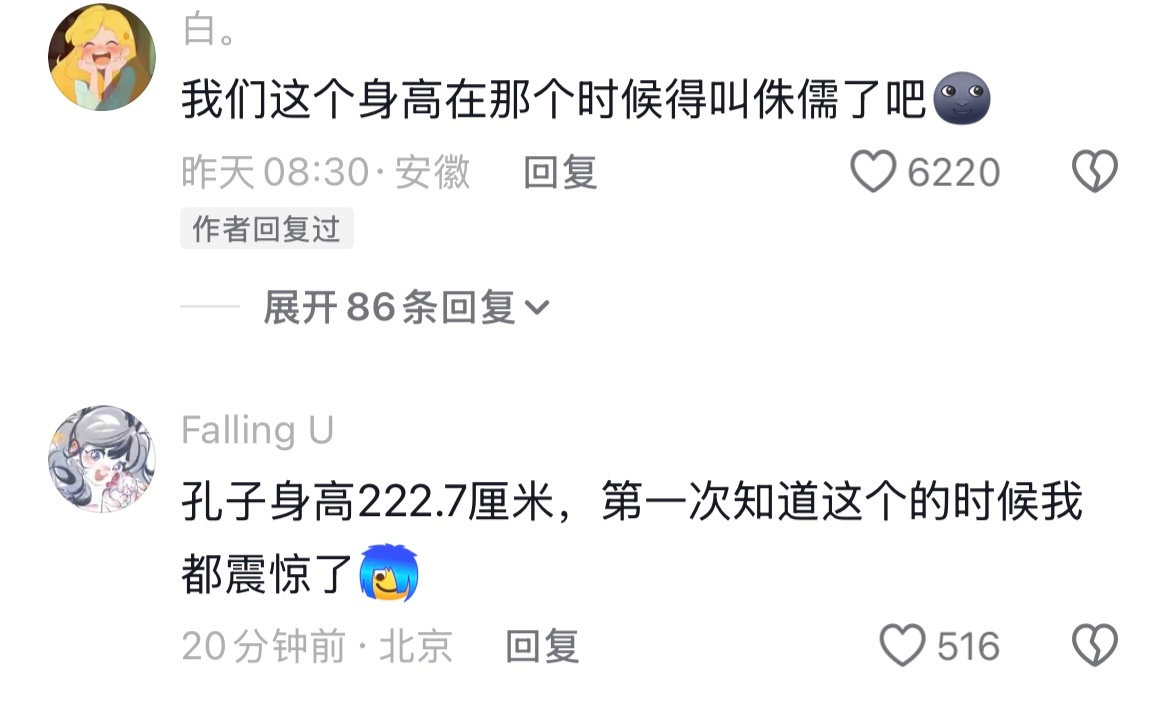1170x704 pixels.
Task: Like Falling U's comment with heart icon
Action: [x=902, y=645]
